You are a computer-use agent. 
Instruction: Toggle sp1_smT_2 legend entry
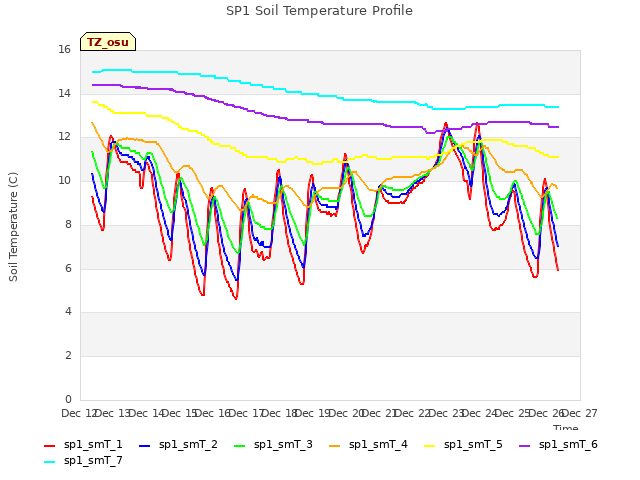click(178, 444)
